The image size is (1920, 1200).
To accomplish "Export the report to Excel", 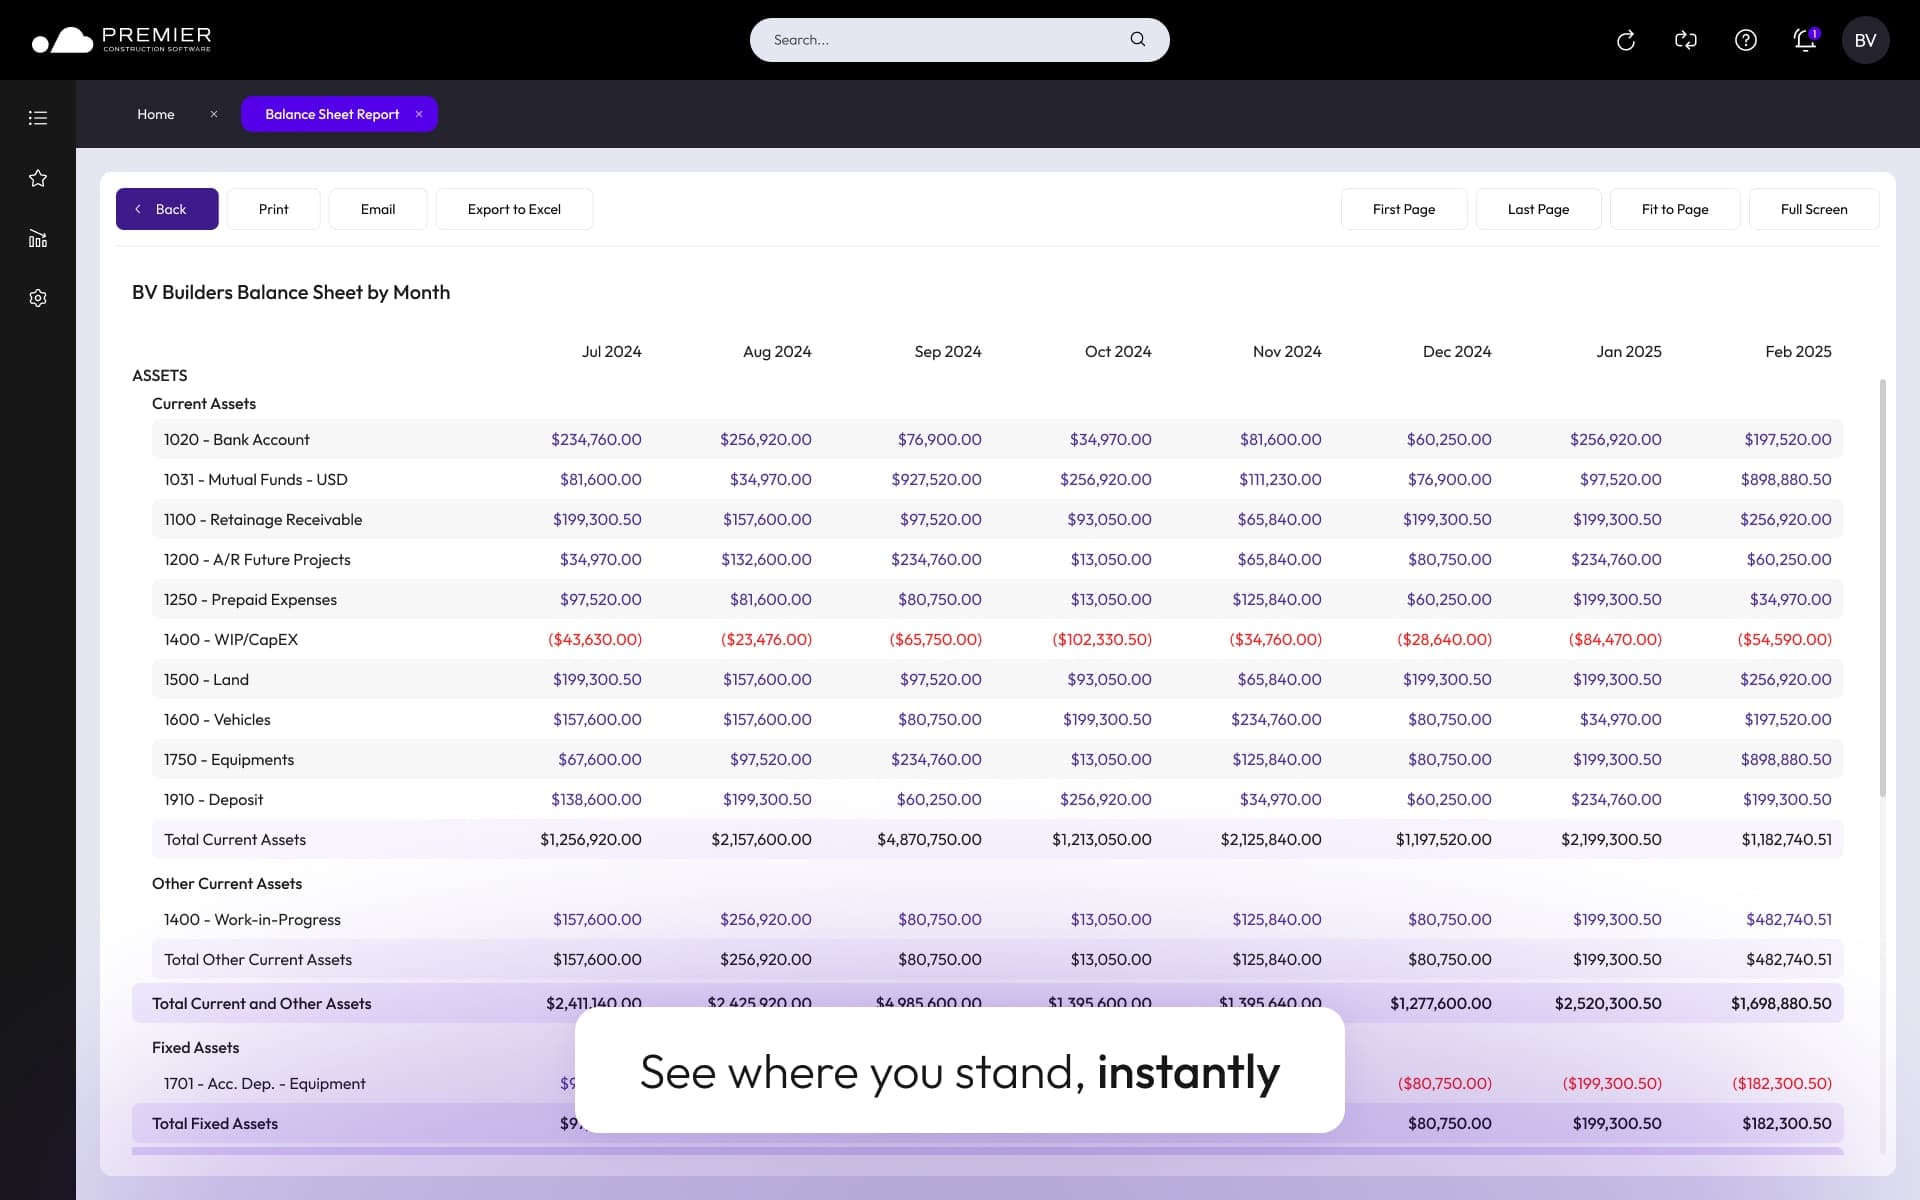I will pos(514,209).
